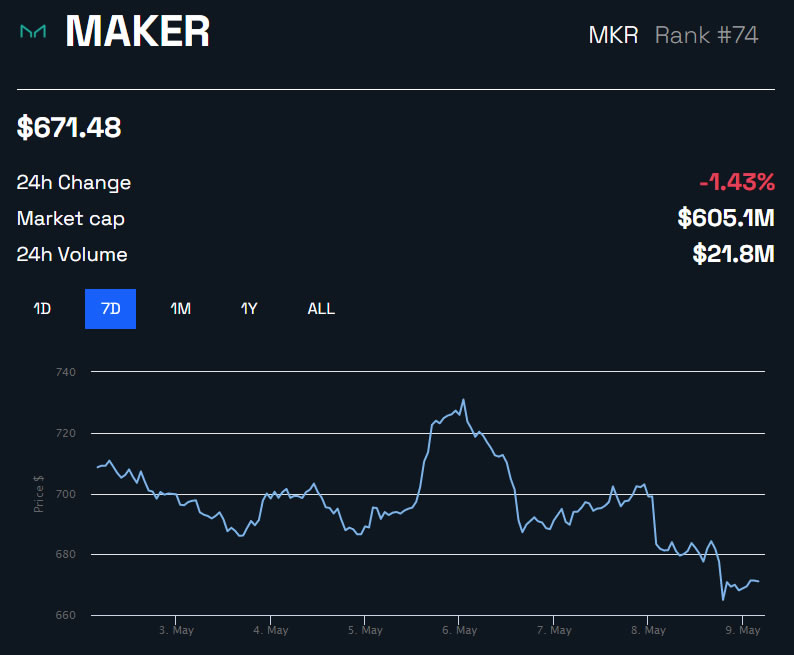Viewport: 794px width, 655px height.
Task: Click the Market cap label
Action: [71, 219]
